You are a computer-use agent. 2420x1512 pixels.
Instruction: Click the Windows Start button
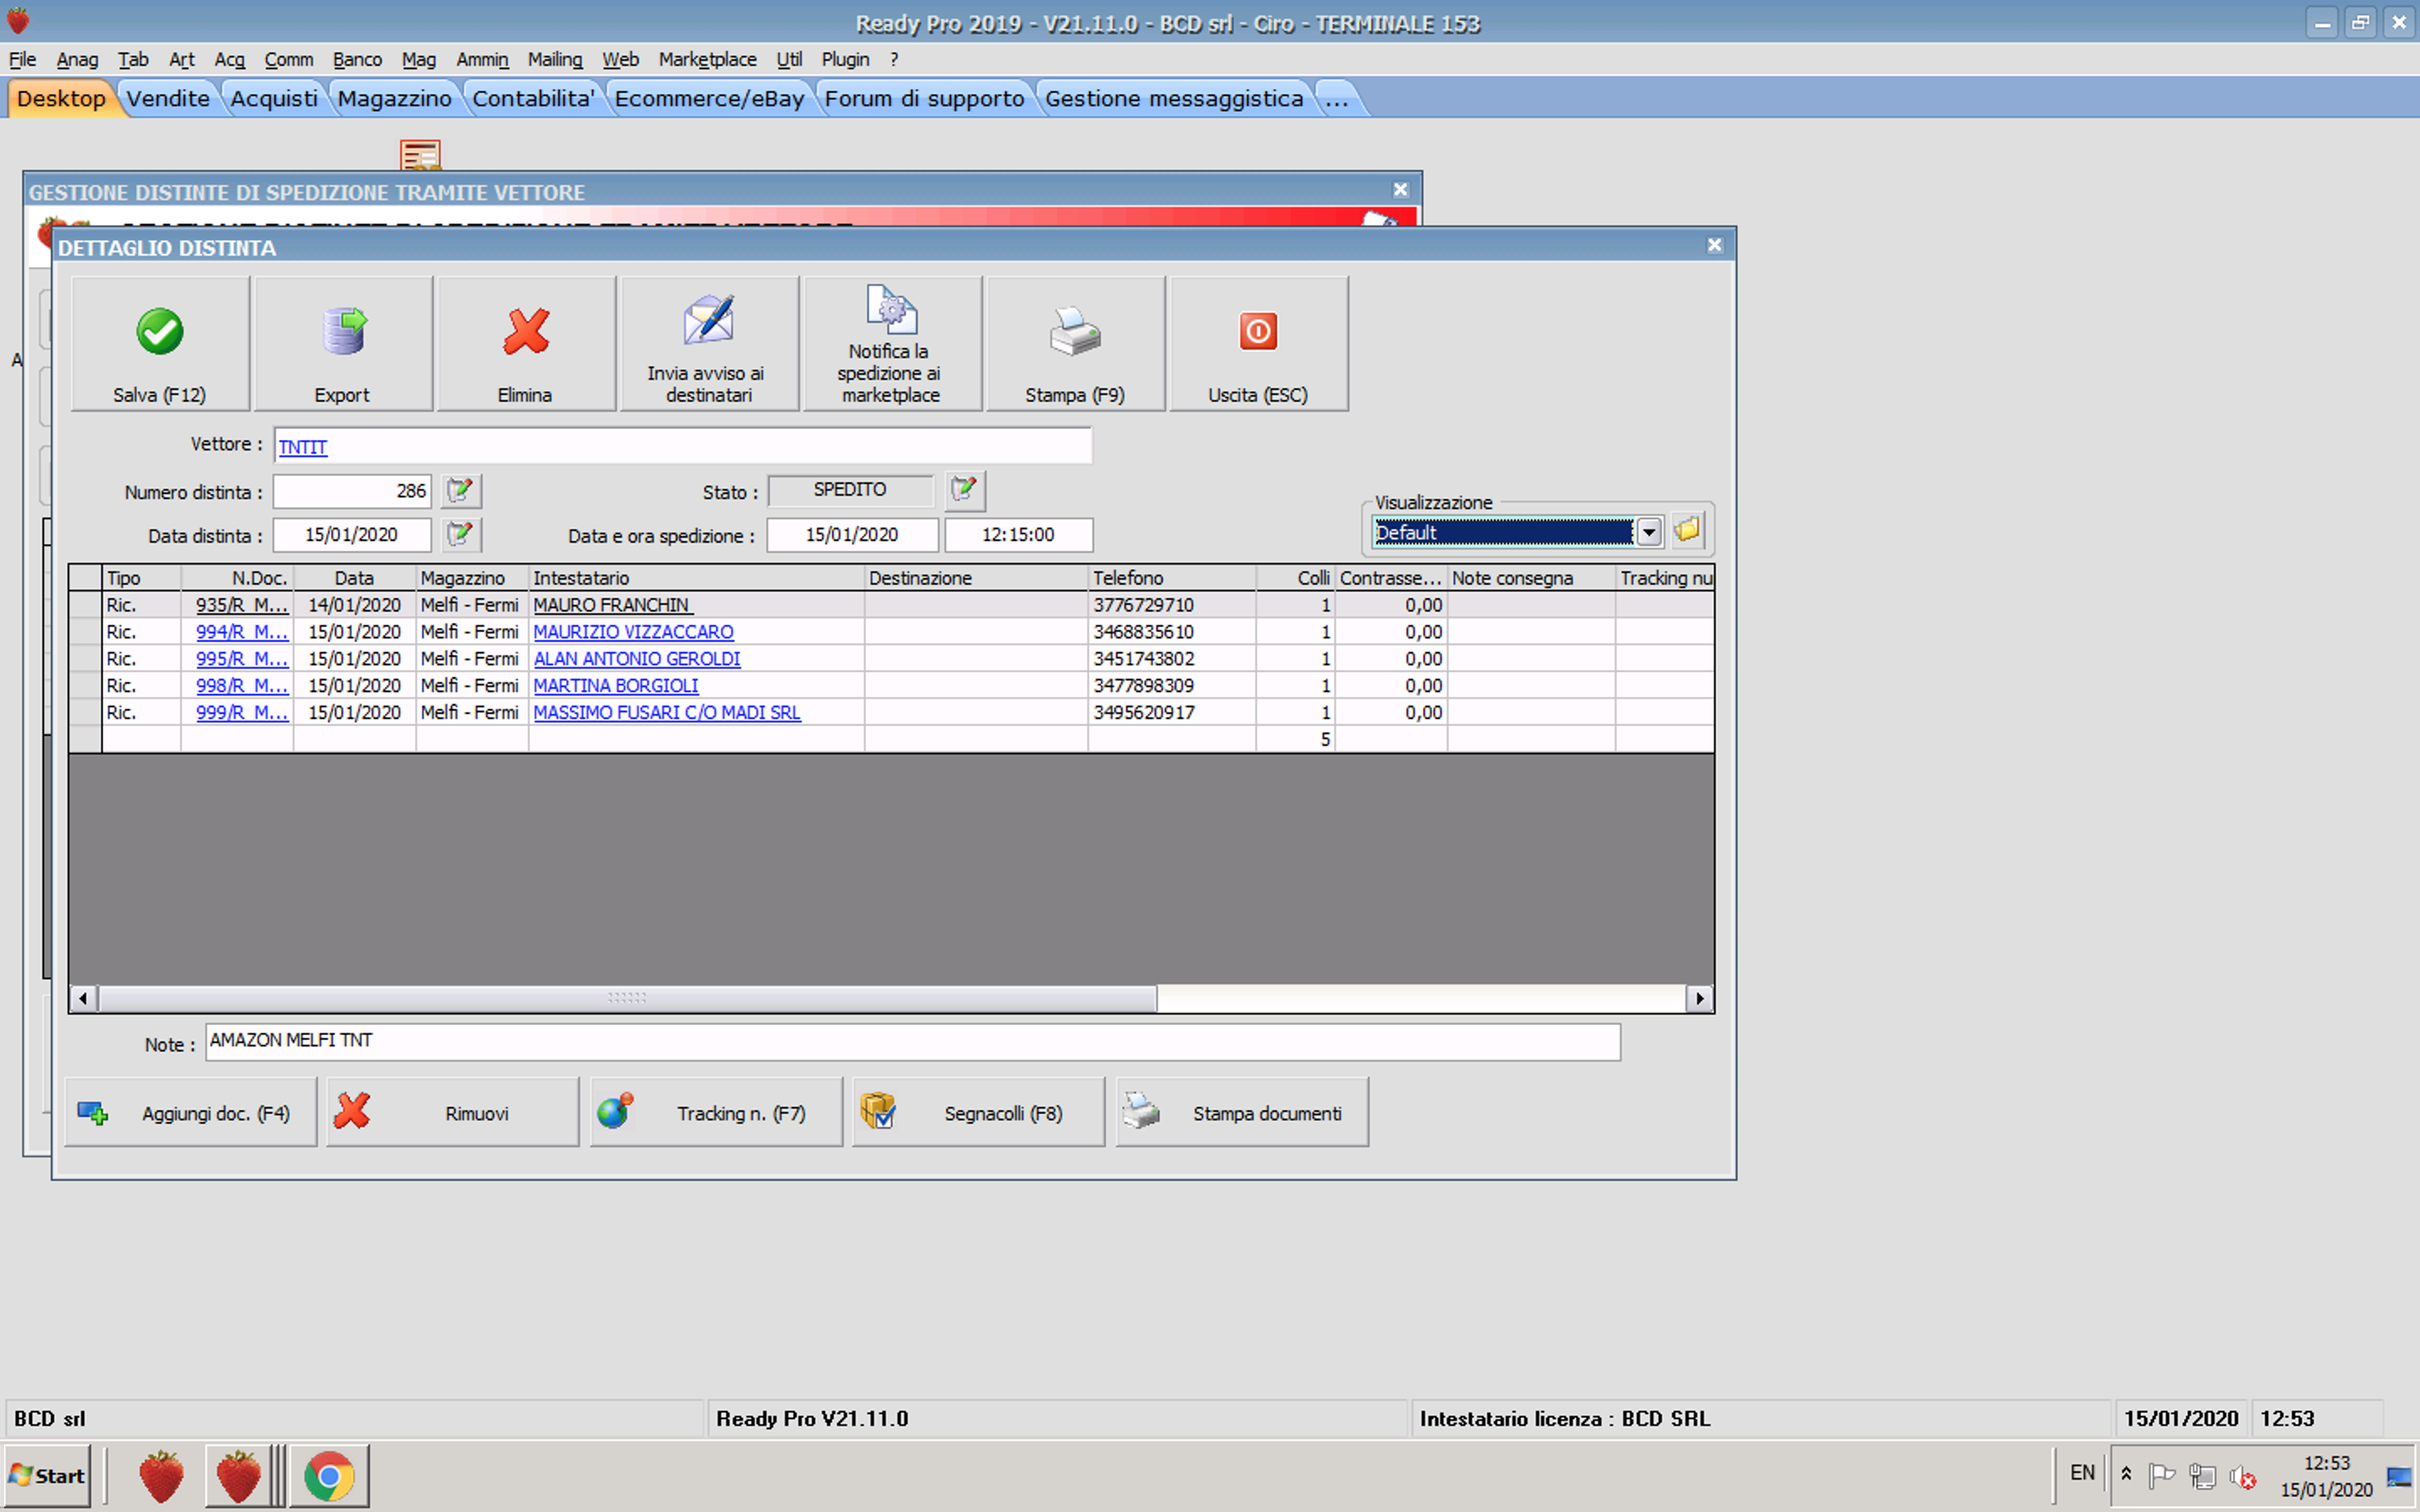pos(47,1476)
